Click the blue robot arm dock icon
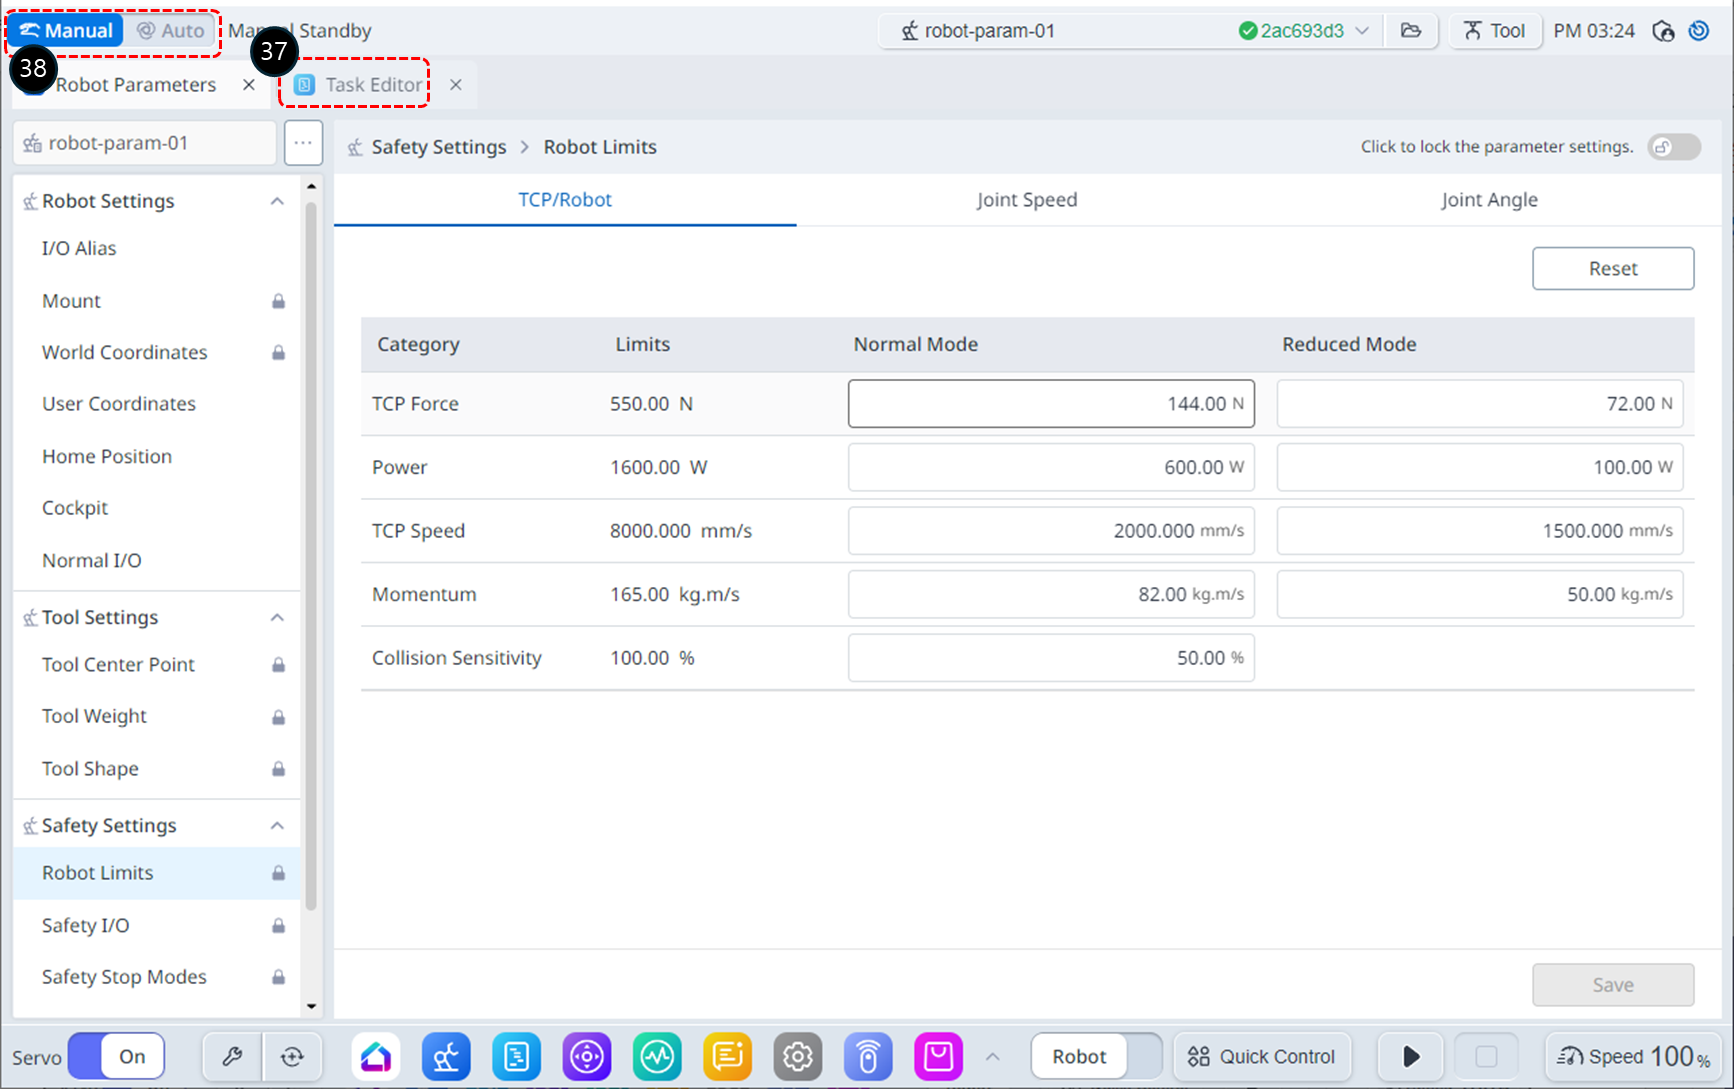 click(x=446, y=1056)
